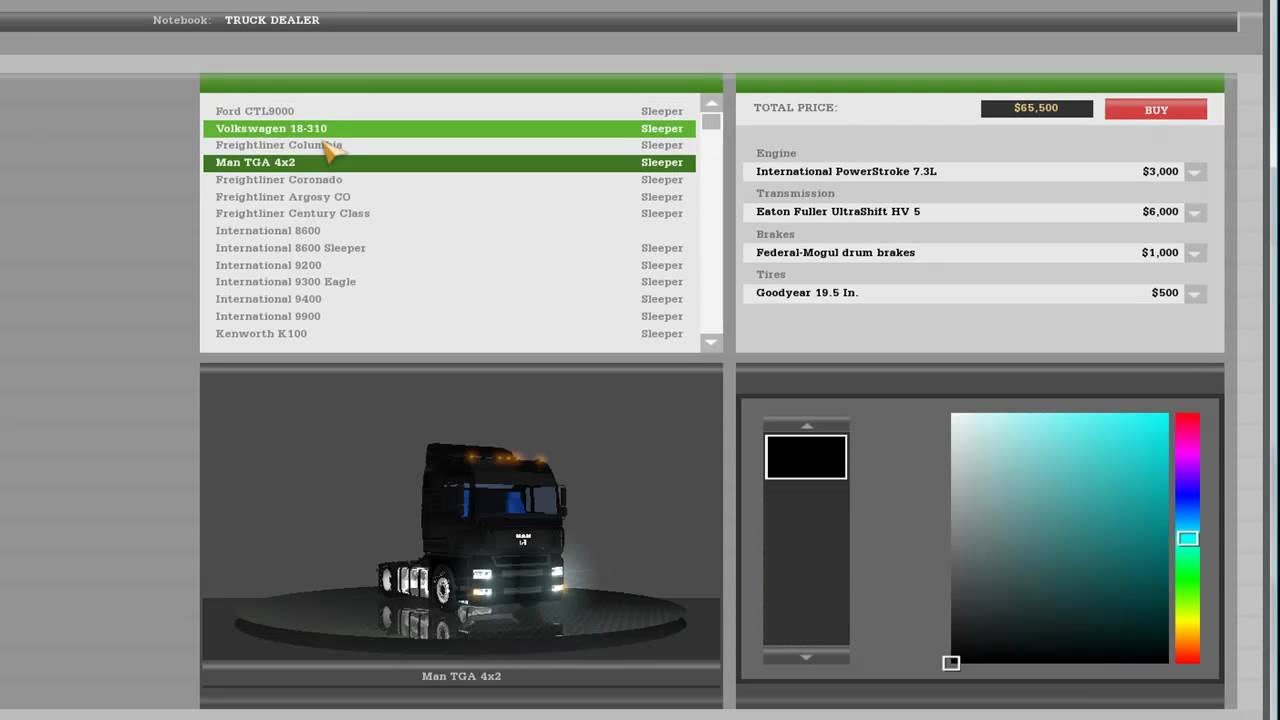Click the $65,500 total price display

[x=1036, y=109]
